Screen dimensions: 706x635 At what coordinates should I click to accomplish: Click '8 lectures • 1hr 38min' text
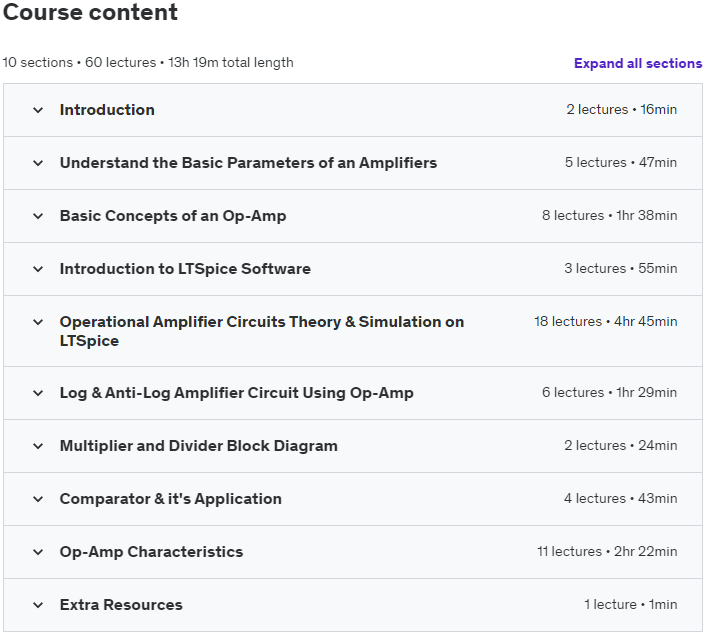pyautogui.click(x=610, y=215)
